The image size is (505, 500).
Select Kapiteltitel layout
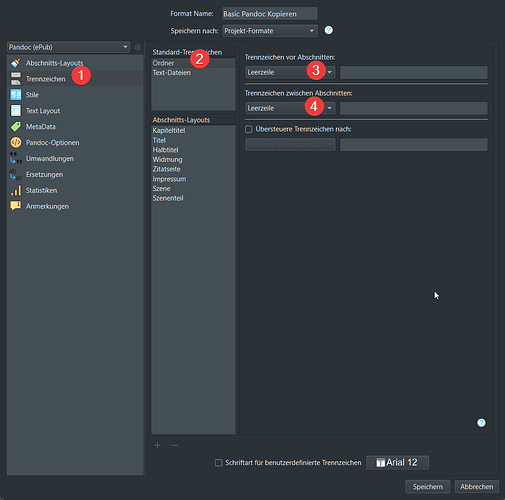click(x=193, y=131)
